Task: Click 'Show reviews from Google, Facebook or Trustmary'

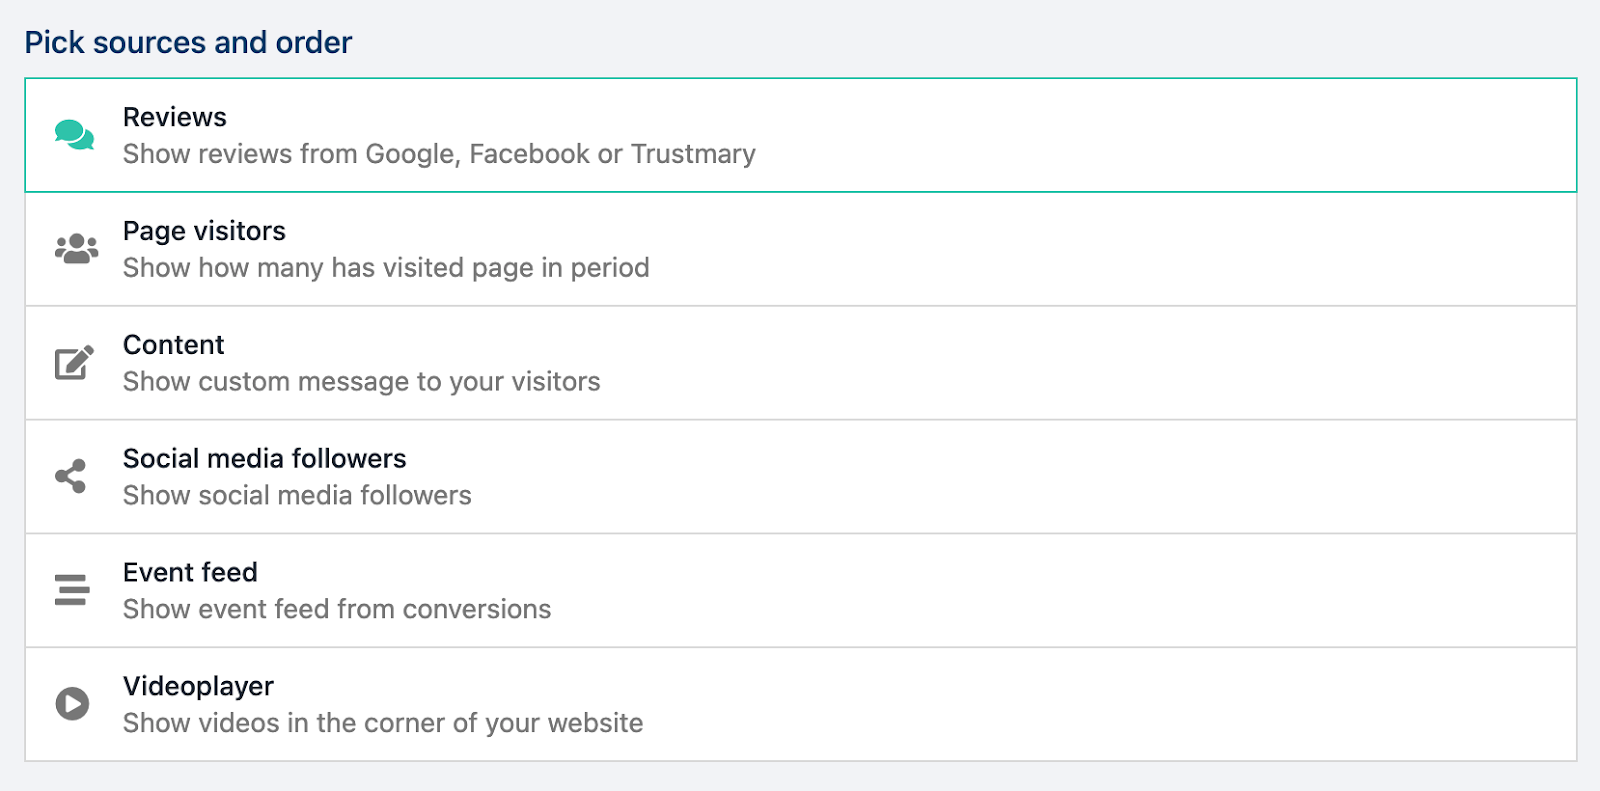Action: (x=439, y=154)
